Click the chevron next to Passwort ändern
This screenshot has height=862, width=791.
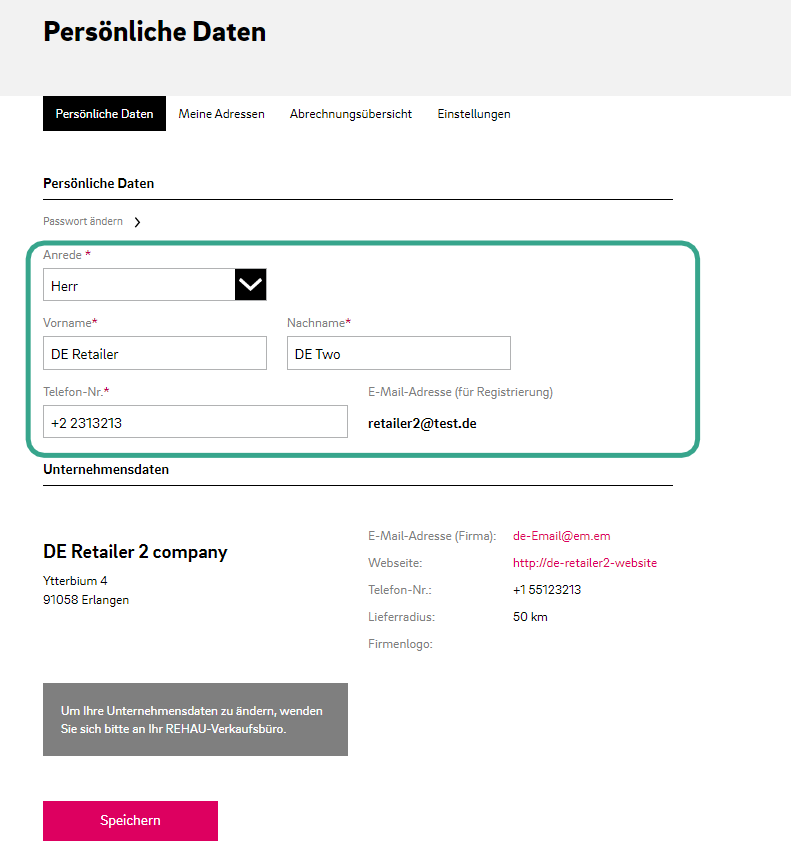coord(137,222)
